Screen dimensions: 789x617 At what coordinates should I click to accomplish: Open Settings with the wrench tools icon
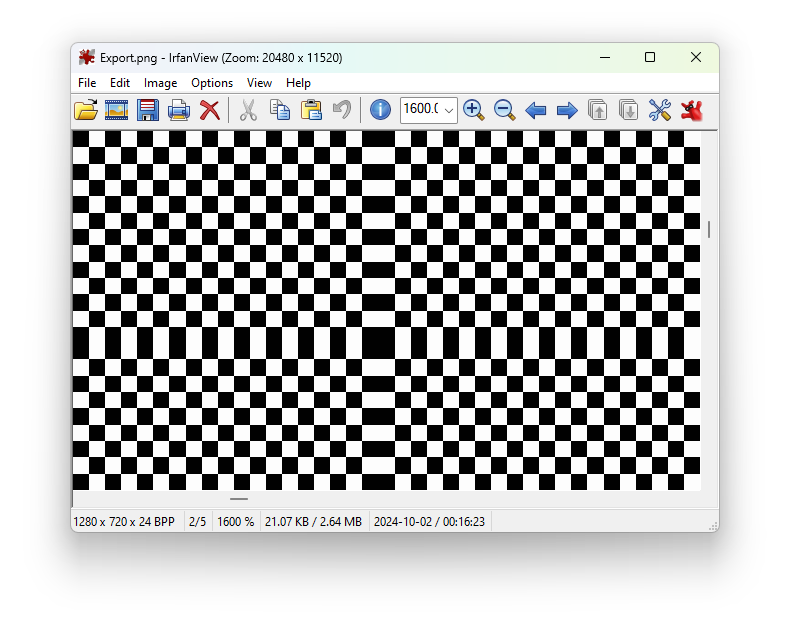(x=660, y=110)
